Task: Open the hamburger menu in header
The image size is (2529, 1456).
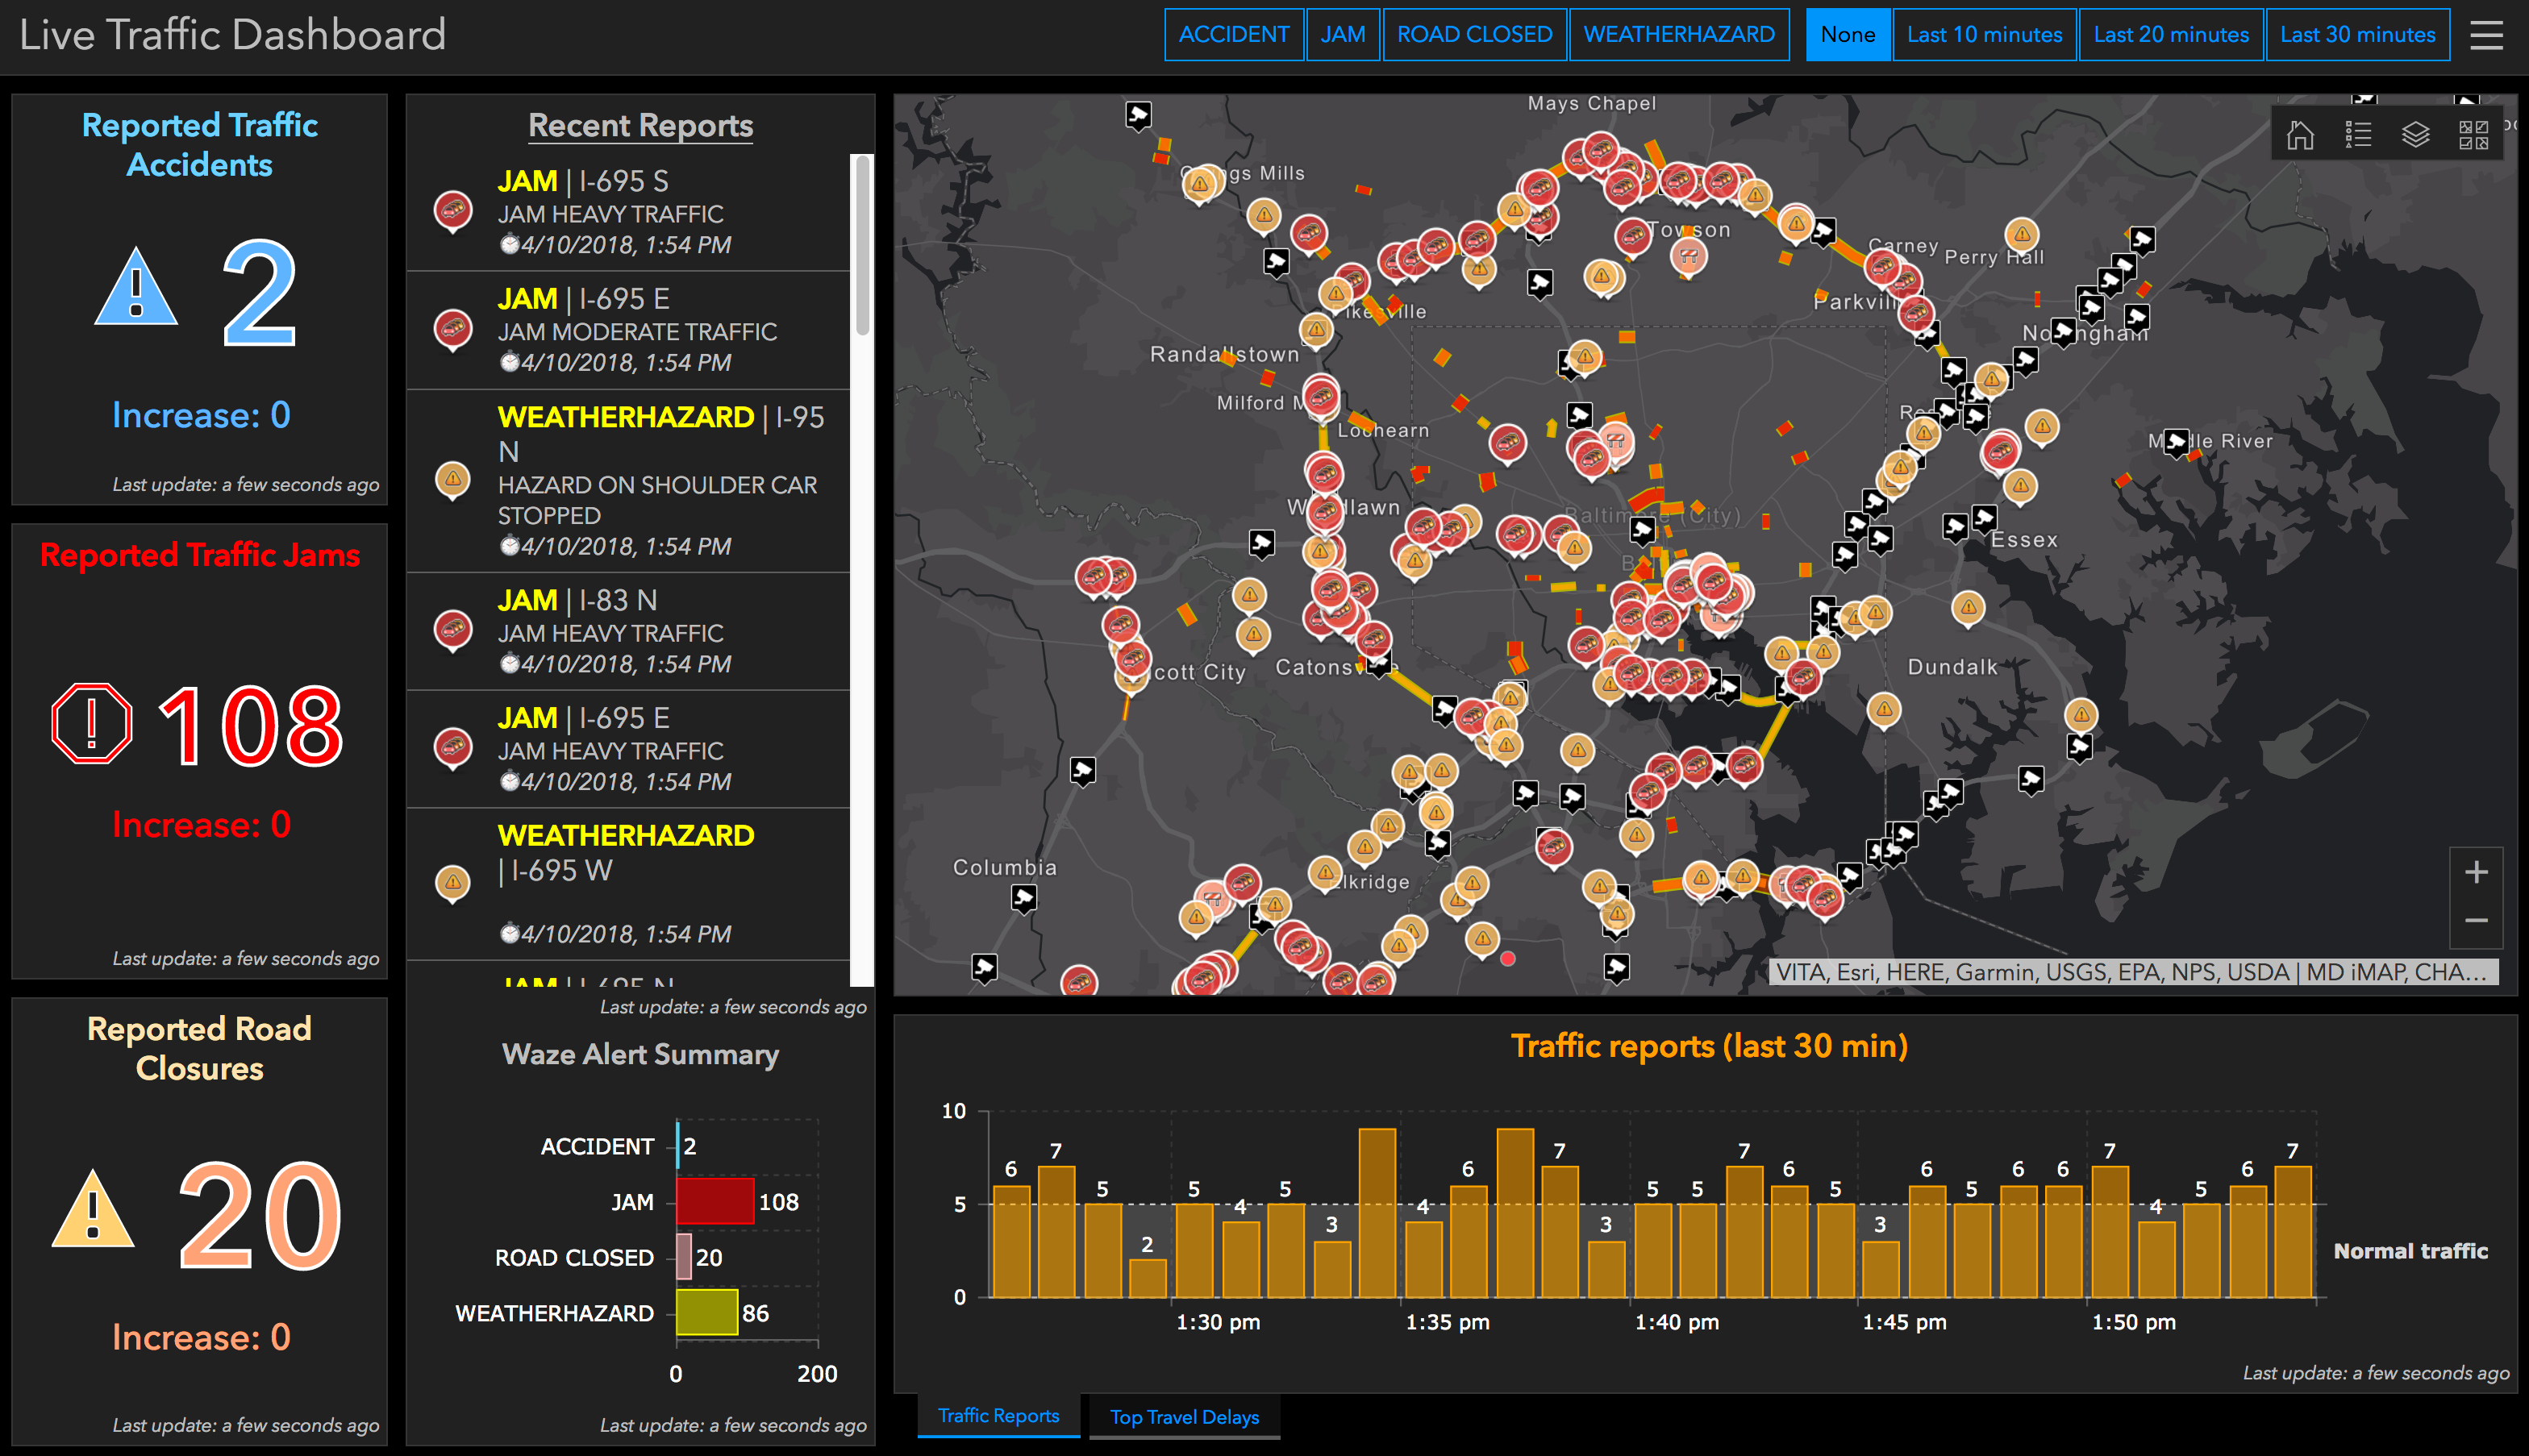Action: click(x=2487, y=35)
